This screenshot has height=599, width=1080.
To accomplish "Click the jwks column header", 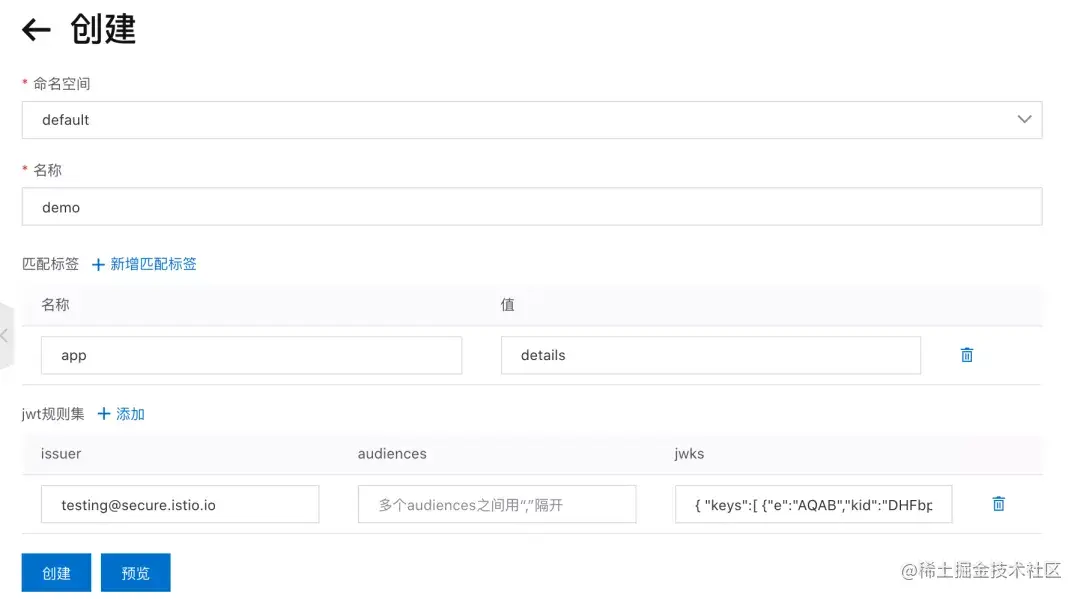I will pyautogui.click(x=689, y=454).
